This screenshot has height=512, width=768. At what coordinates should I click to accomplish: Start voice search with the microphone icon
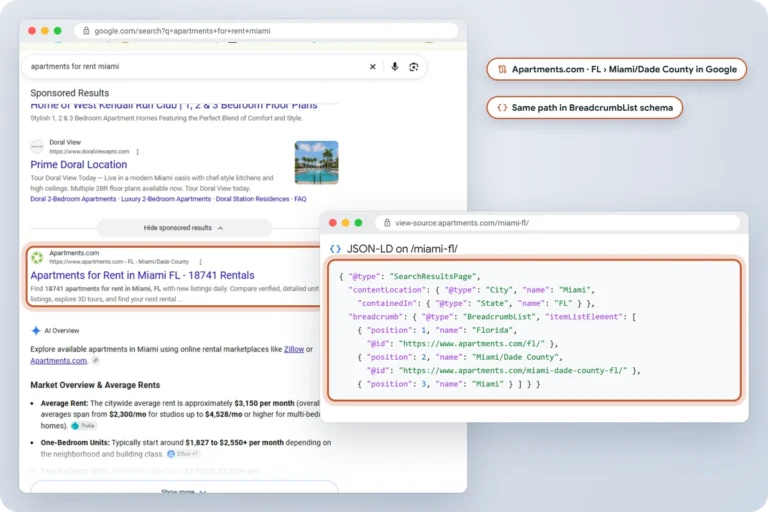coord(394,67)
